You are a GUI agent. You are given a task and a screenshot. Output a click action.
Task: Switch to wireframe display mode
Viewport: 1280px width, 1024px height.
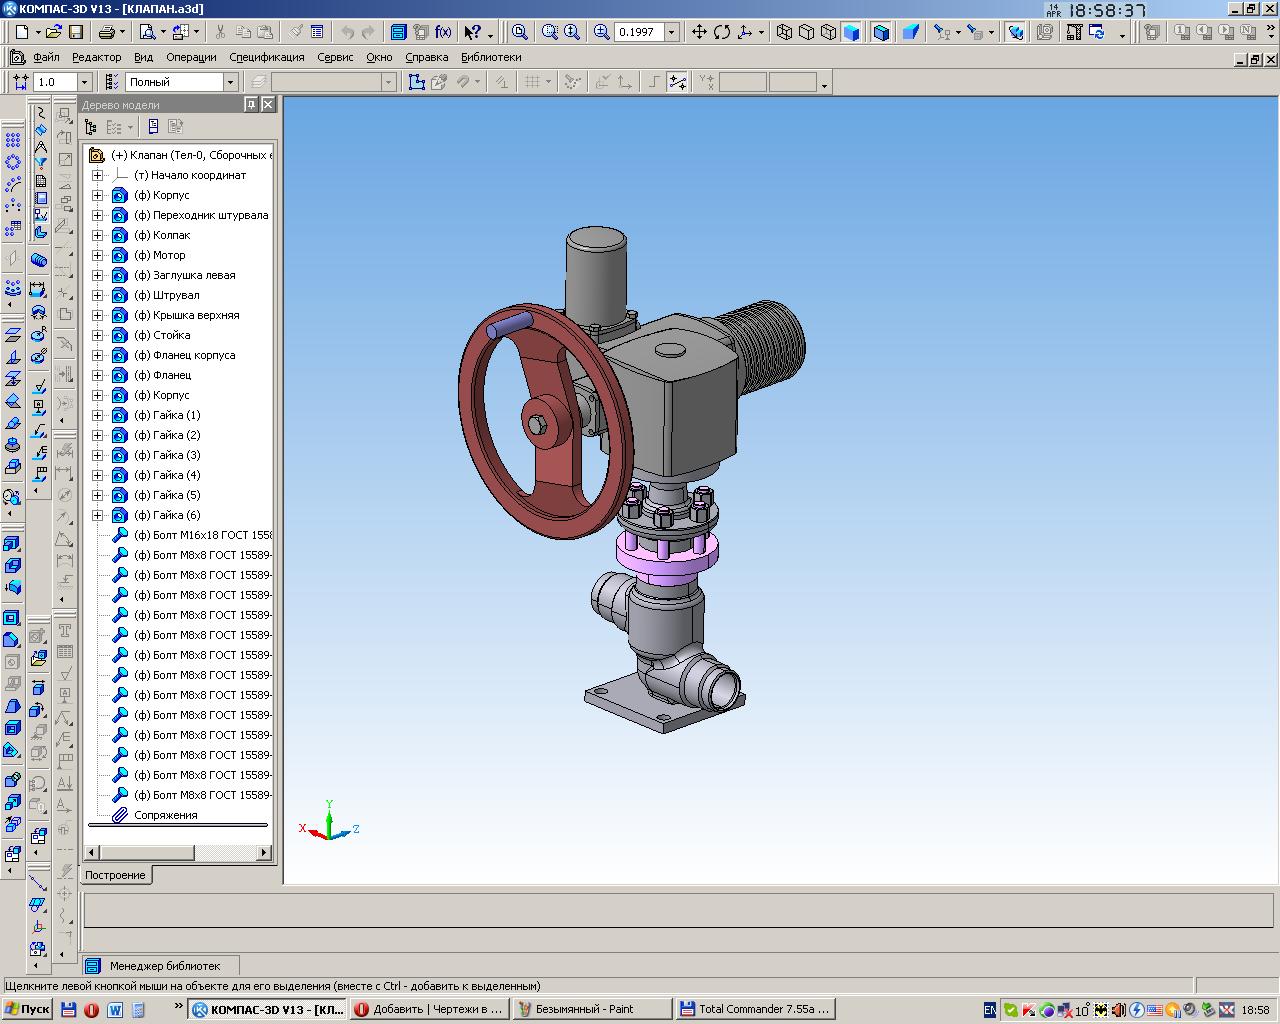[x=784, y=32]
